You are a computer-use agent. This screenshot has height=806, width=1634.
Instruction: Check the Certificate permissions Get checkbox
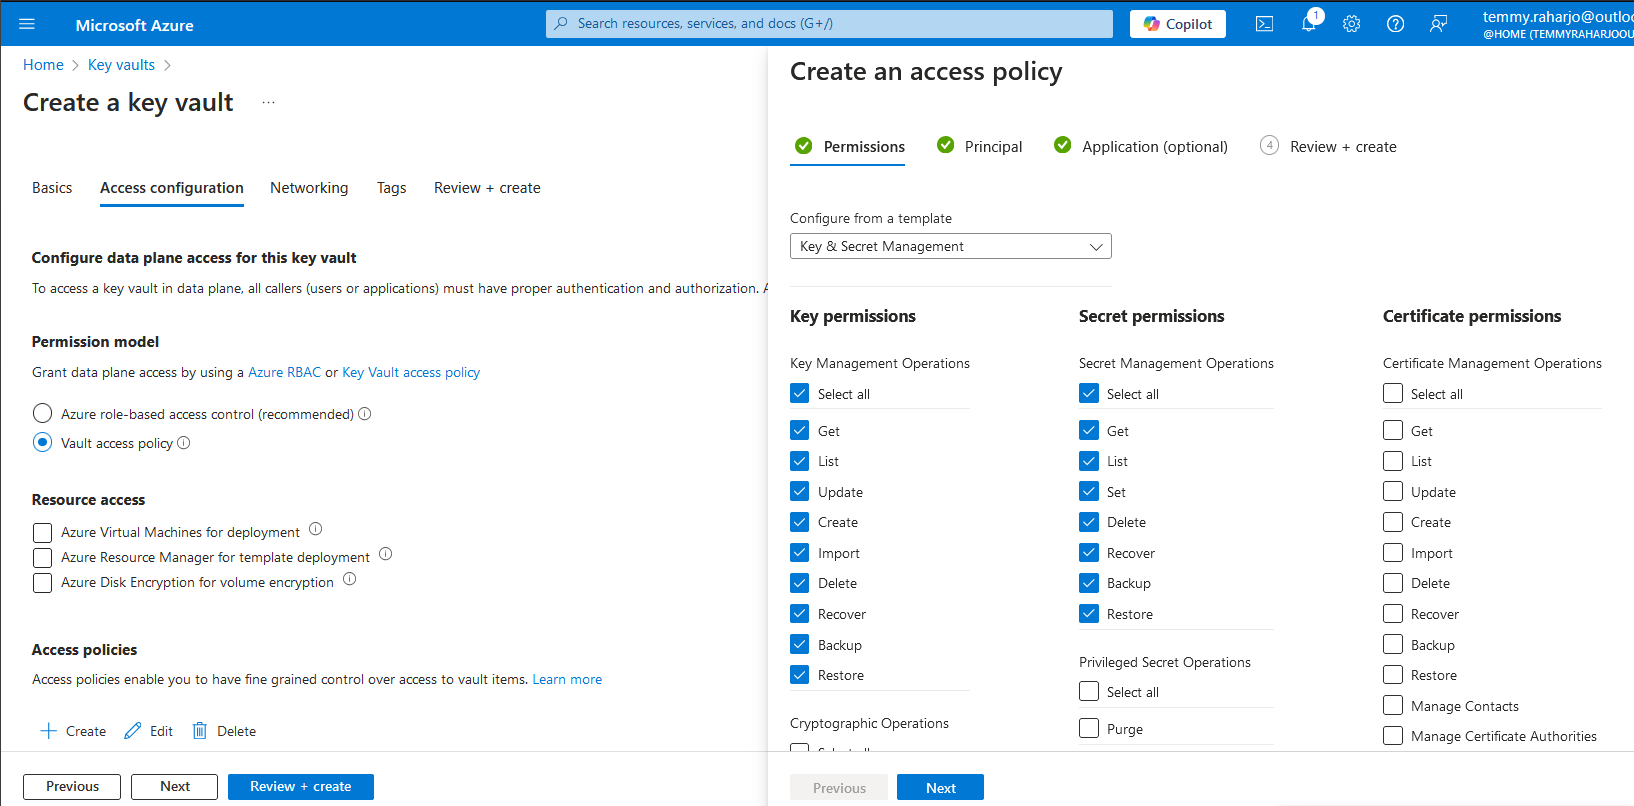1393,430
